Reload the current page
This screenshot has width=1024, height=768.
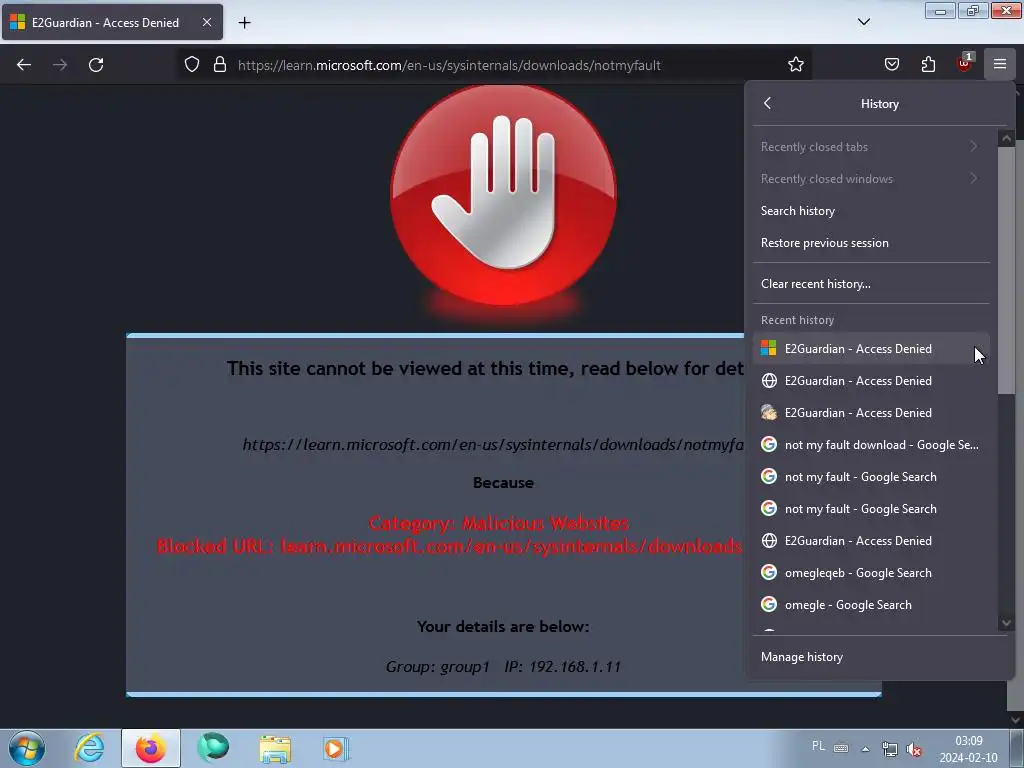96,65
